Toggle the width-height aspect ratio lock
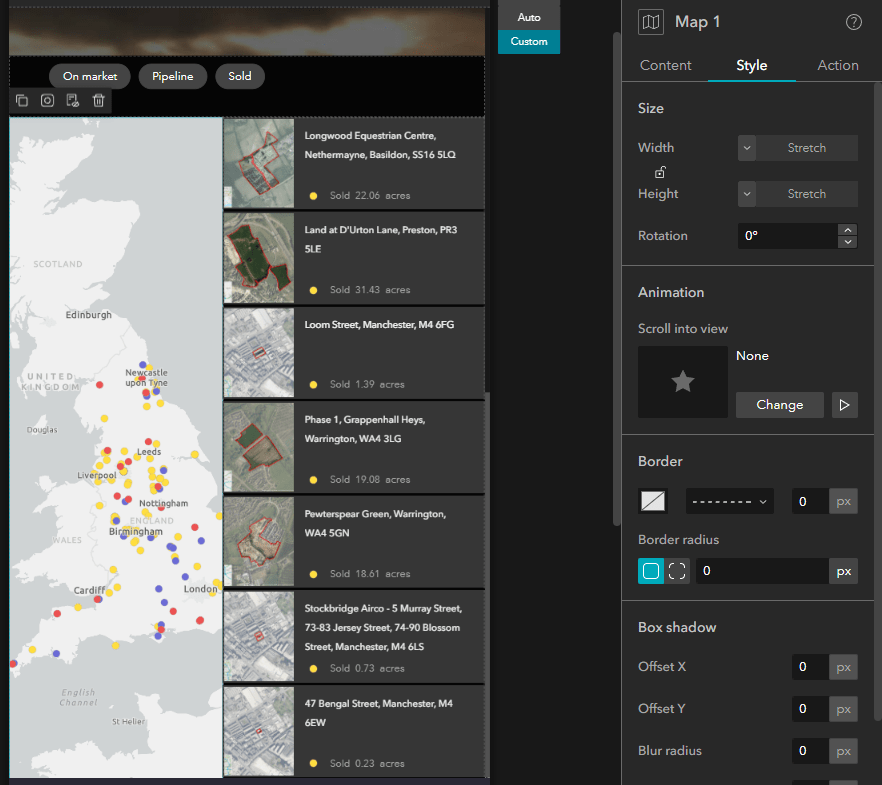The image size is (882, 785). coord(660,172)
